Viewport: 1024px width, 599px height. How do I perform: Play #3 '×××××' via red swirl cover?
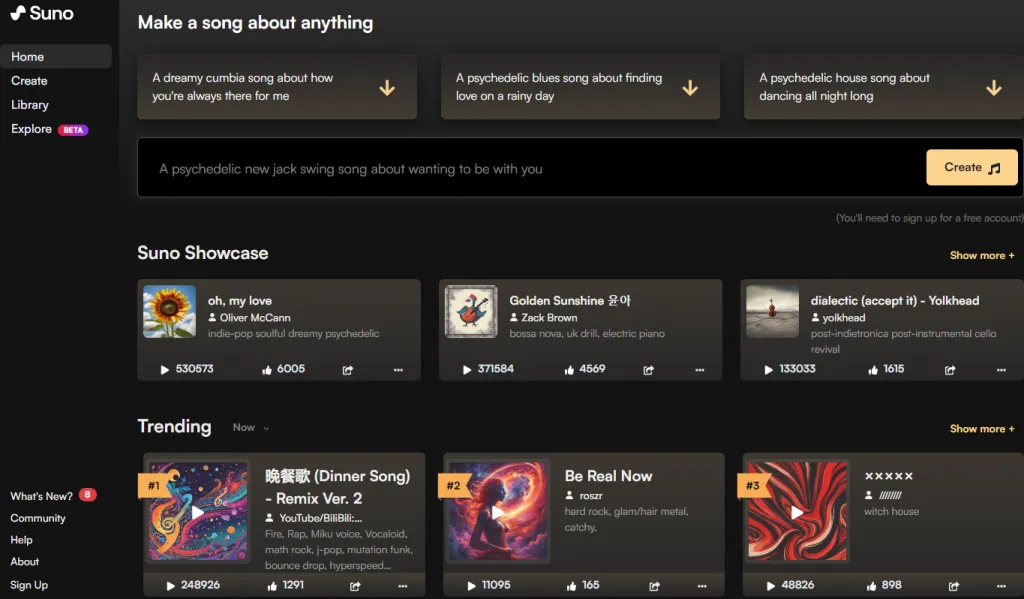click(x=797, y=511)
